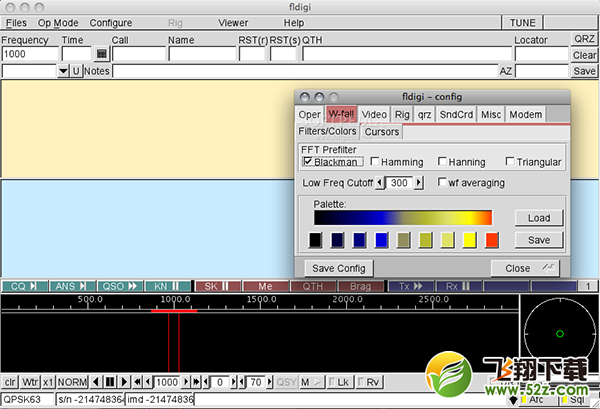Viewport: 600px width, 409px height.
Task: Open the Files menu
Action: 16,23
